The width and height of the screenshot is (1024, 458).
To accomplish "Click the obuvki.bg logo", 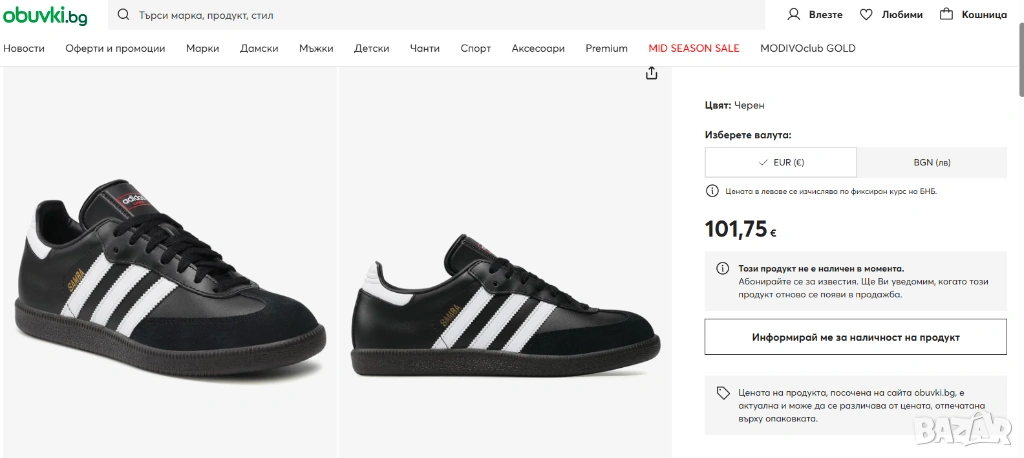I will 44,15.
